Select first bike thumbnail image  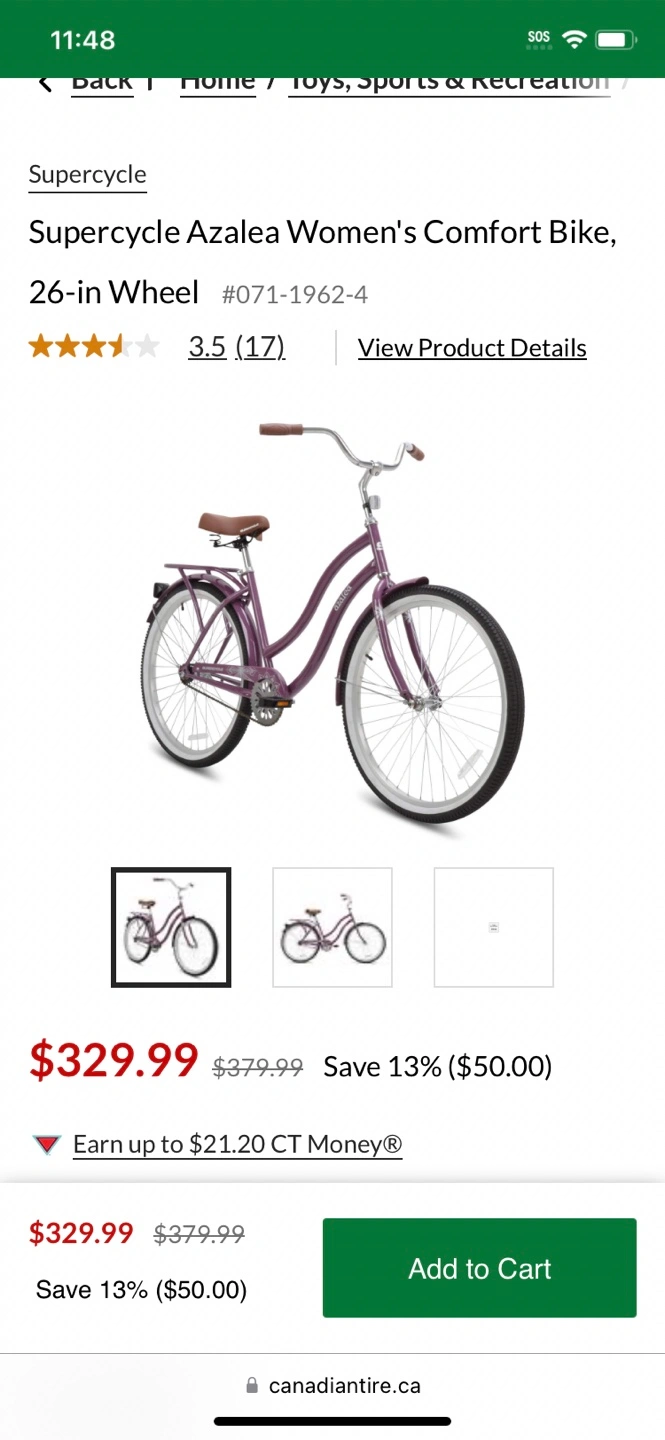171,927
